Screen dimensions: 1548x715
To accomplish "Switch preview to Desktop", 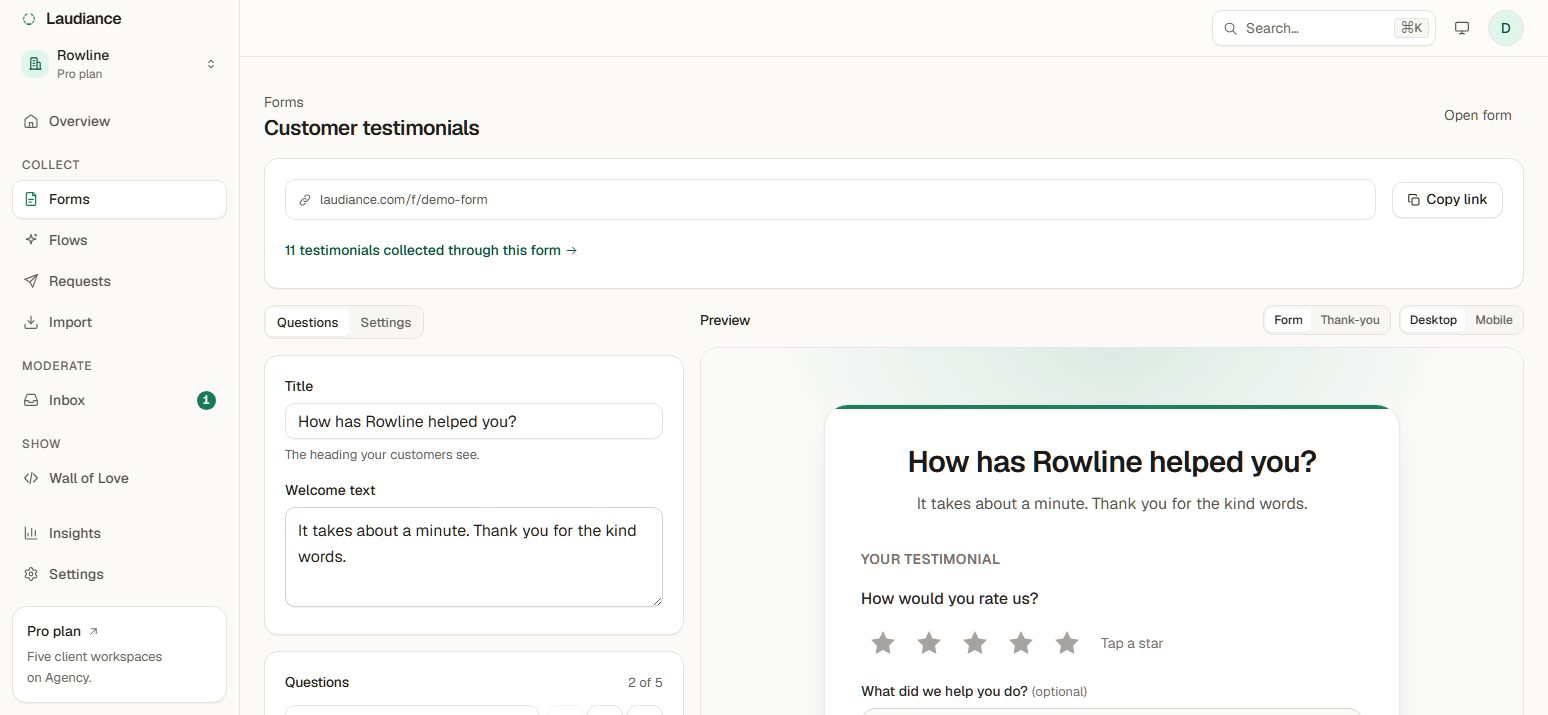I will (1433, 320).
